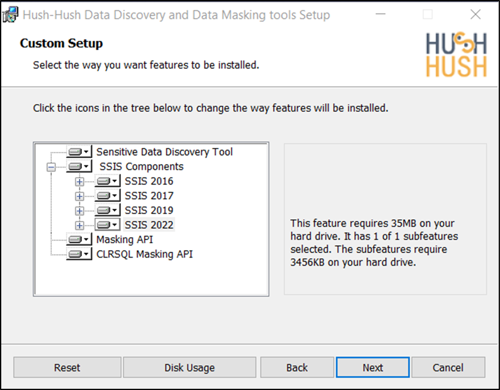Image resolution: width=500 pixels, height=390 pixels.
Task: Expand the SSIS 2016 subfeatures
Action: [79, 182]
